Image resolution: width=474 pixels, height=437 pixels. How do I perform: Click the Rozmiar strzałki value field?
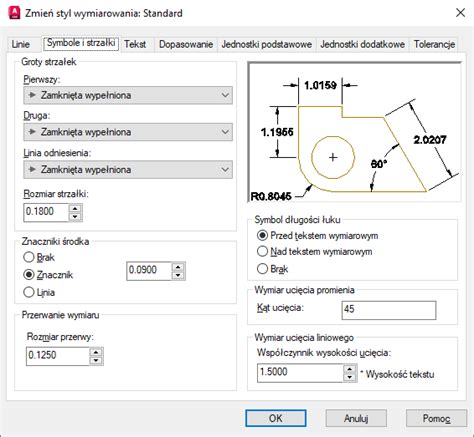pos(46,212)
